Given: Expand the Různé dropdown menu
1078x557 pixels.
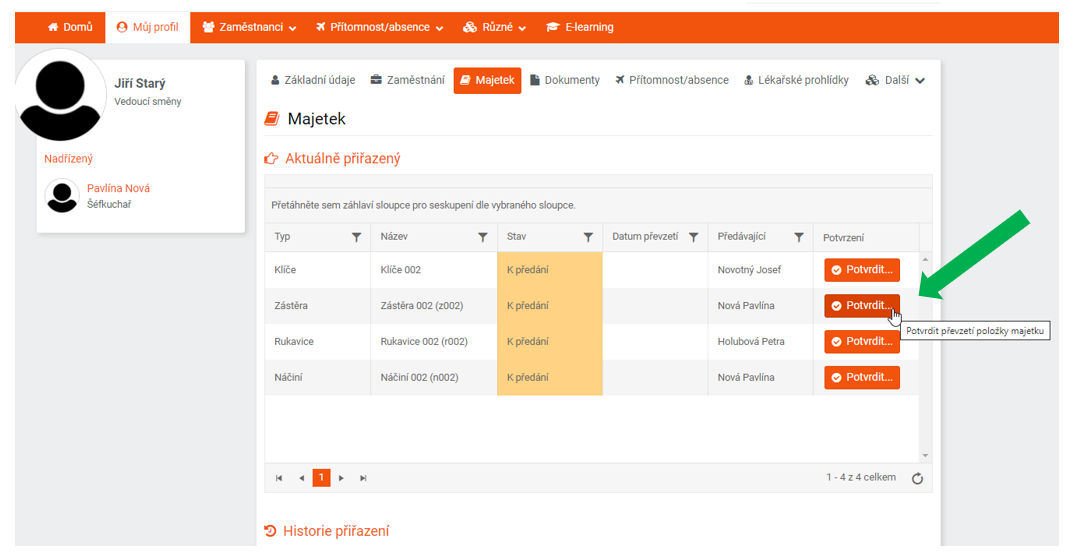Looking at the screenshot, I should pos(494,28).
